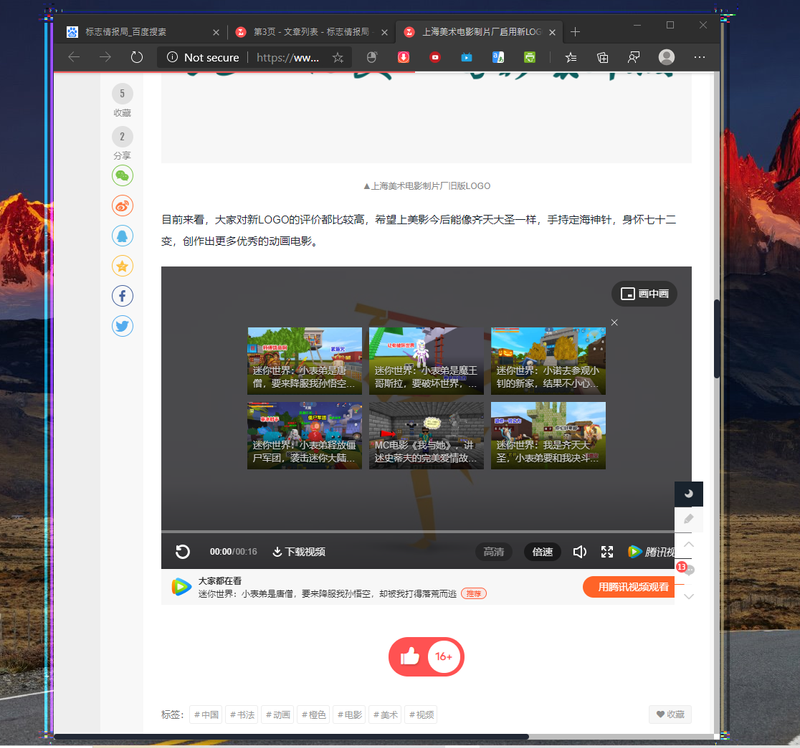Replay the video
This screenshot has width=800, height=748.
click(183, 552)
